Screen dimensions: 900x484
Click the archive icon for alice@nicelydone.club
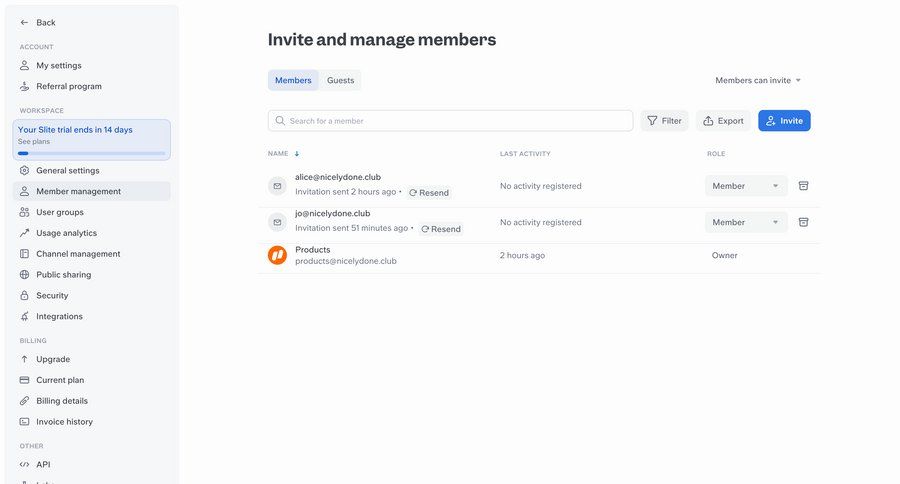coord(803,186)
